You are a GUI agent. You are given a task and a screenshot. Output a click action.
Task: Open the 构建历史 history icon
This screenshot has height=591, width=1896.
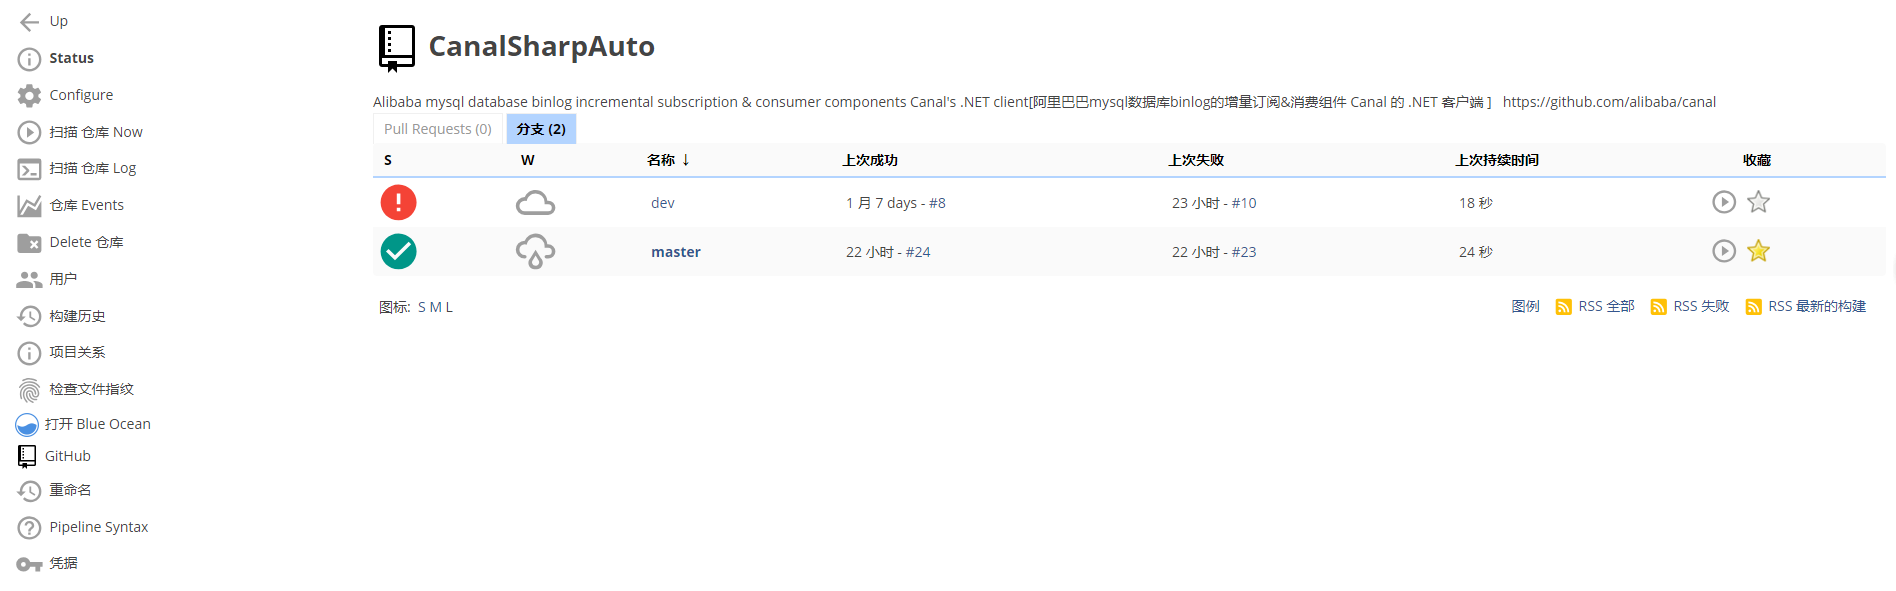tap(30, 316)
